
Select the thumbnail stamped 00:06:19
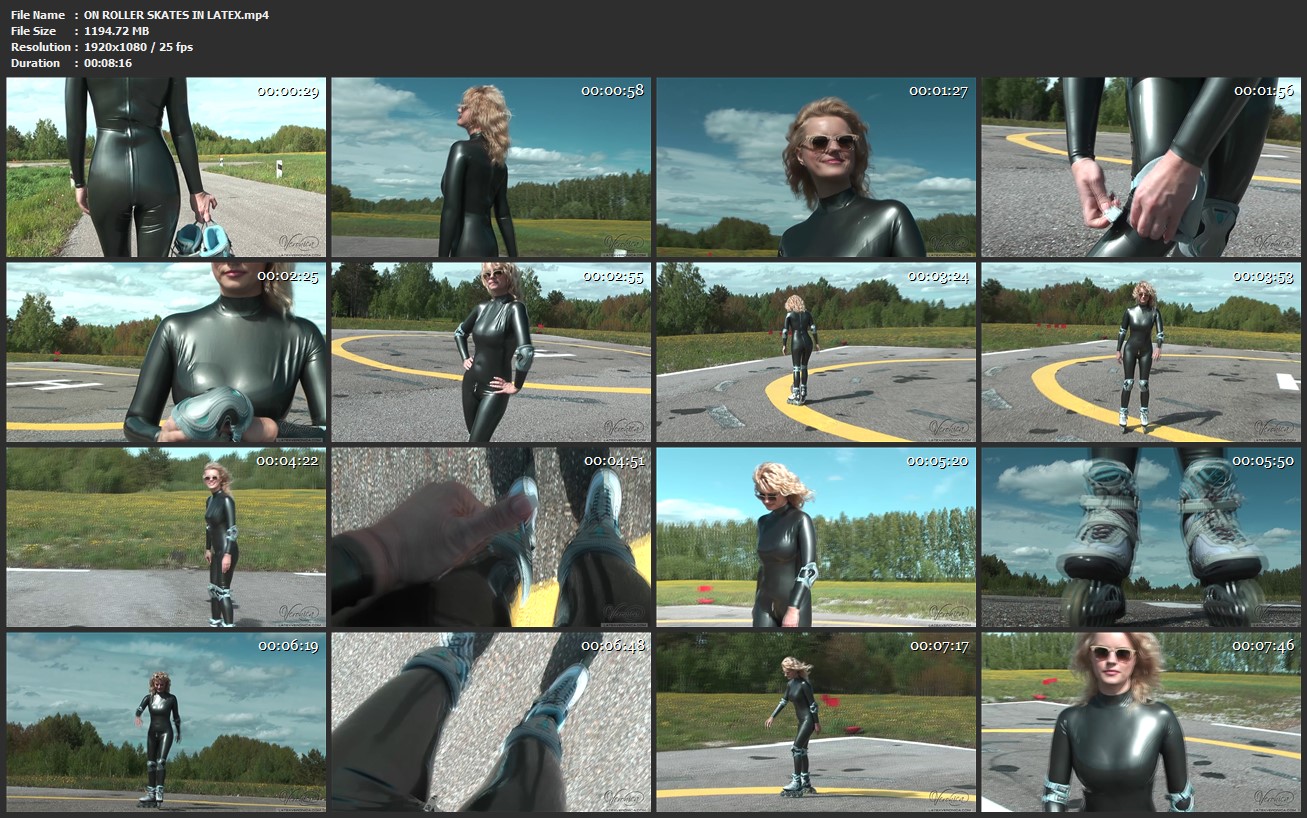166,722
